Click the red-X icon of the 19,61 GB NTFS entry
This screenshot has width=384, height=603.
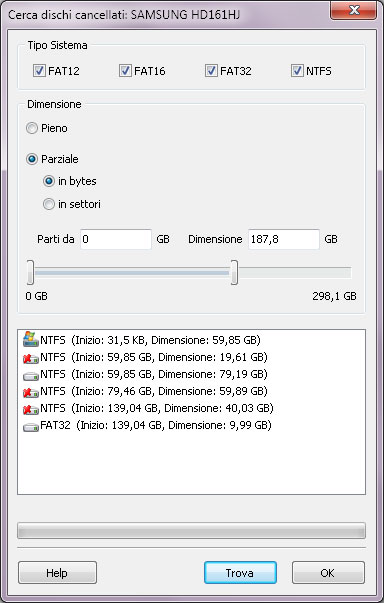pos(31,358)
